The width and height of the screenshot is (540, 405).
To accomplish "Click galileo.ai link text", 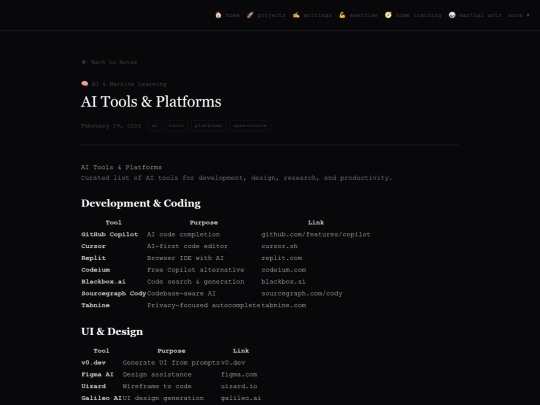I will (241, 398).
